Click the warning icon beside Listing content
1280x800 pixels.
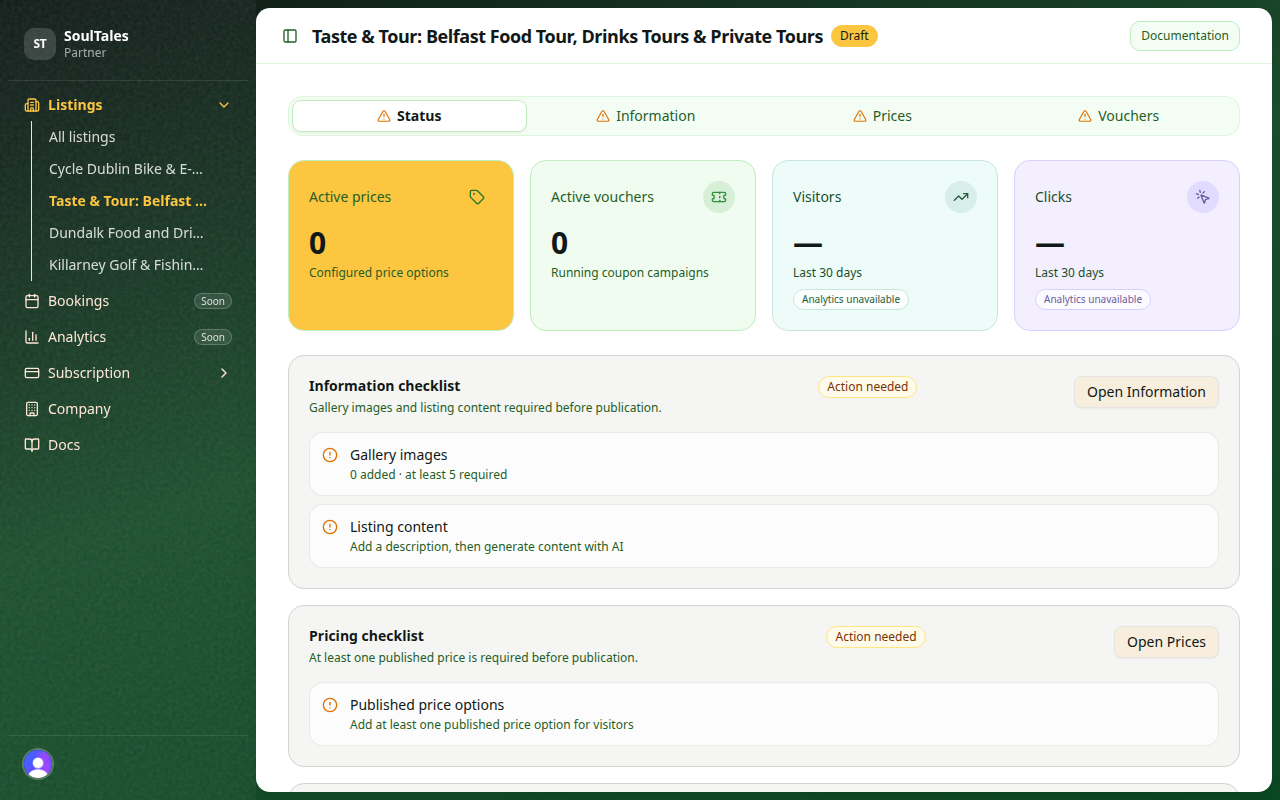[x=330, y=527]
